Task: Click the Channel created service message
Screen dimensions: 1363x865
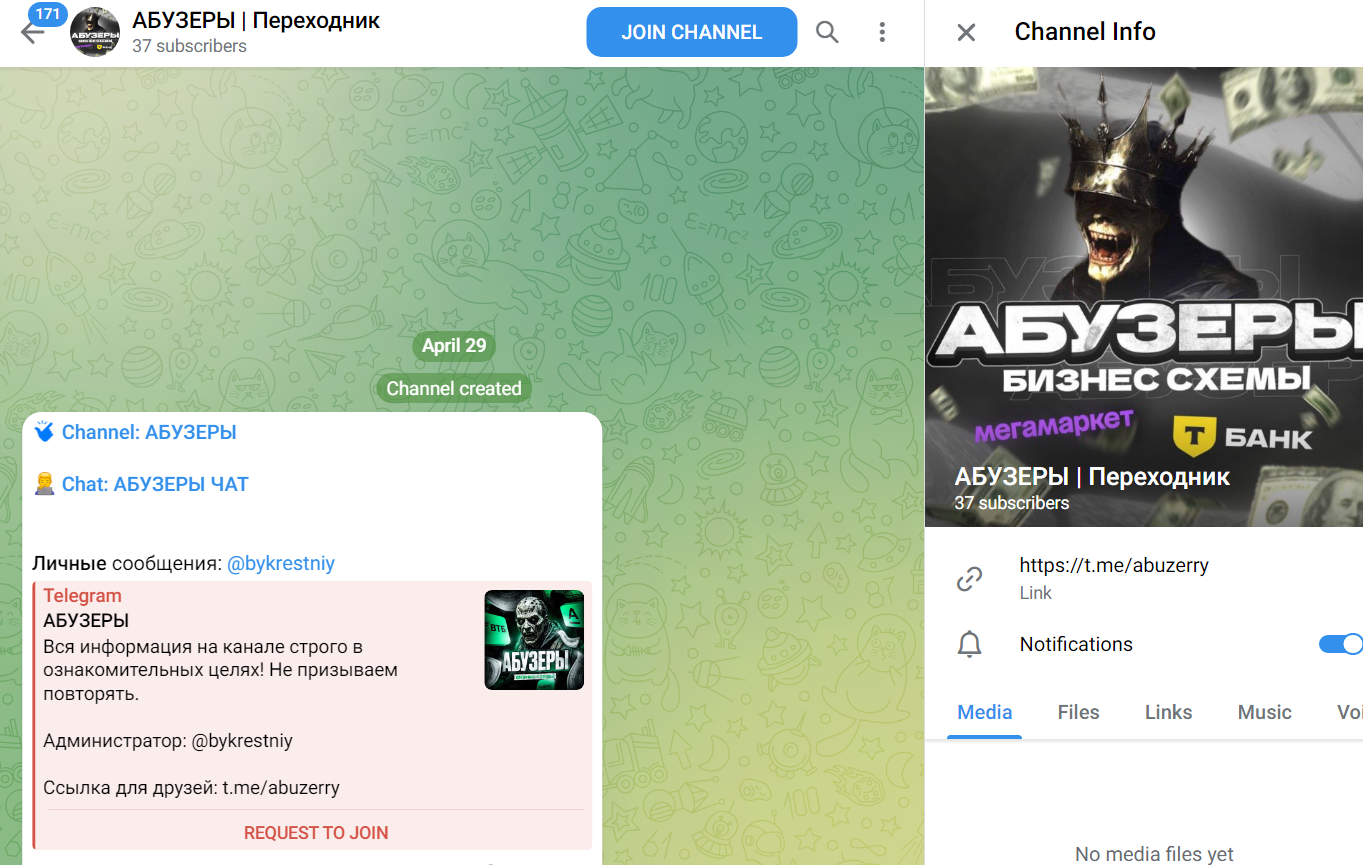Action: click(454, 389)
